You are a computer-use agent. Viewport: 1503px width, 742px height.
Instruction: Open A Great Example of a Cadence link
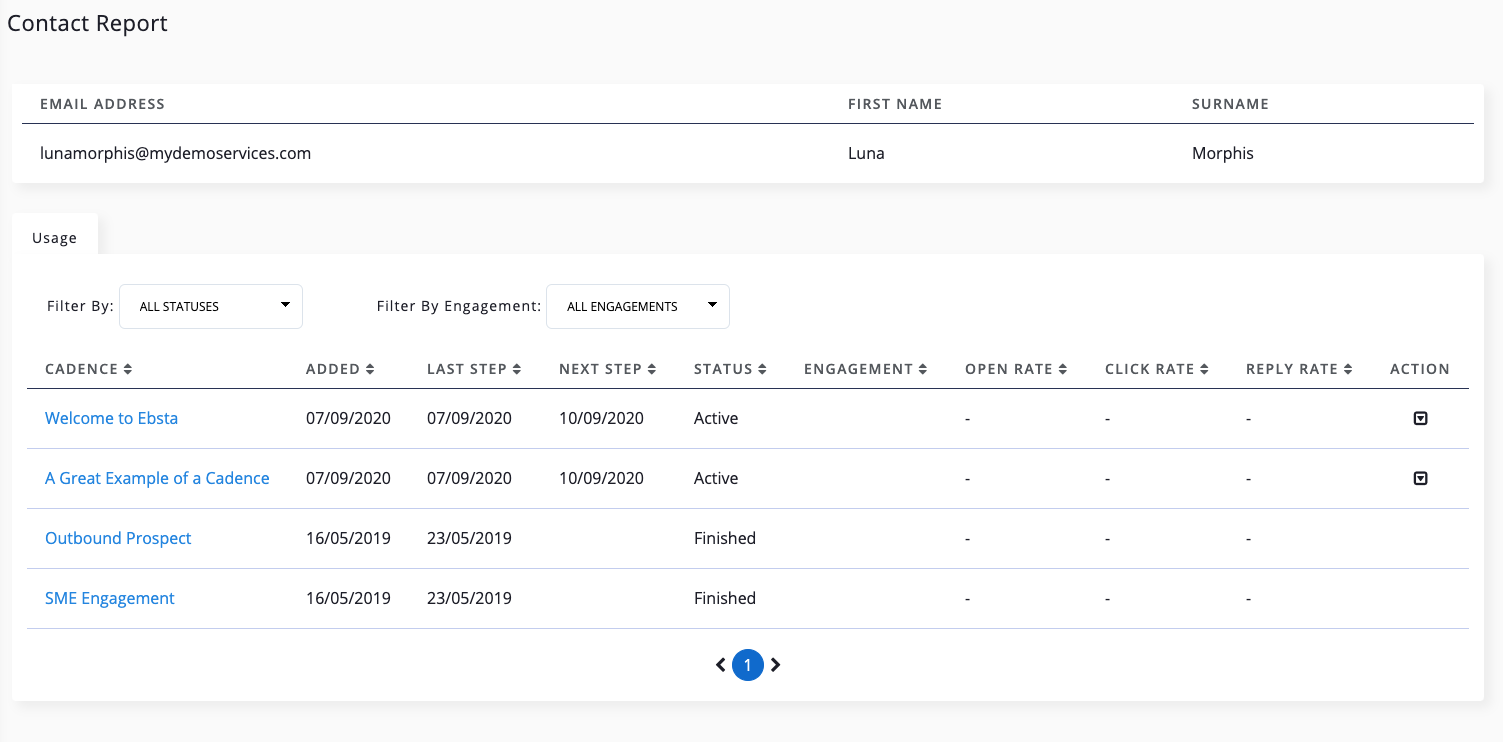tap(157, 479)
